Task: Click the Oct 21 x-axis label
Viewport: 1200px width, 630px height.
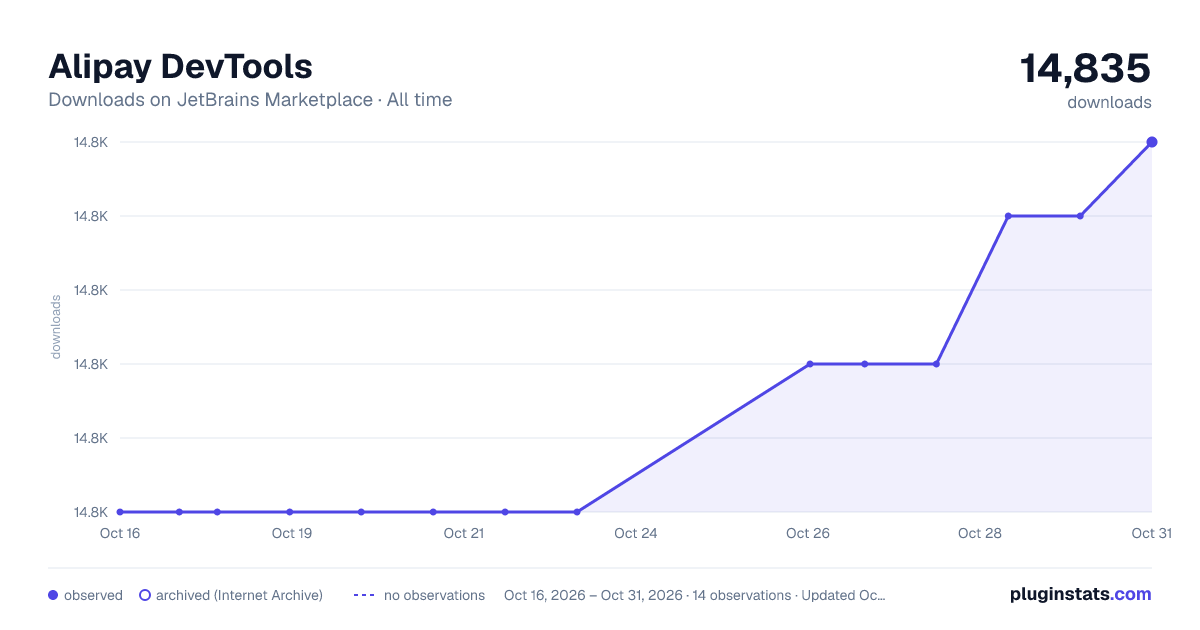Action: [x=464, y=533]
